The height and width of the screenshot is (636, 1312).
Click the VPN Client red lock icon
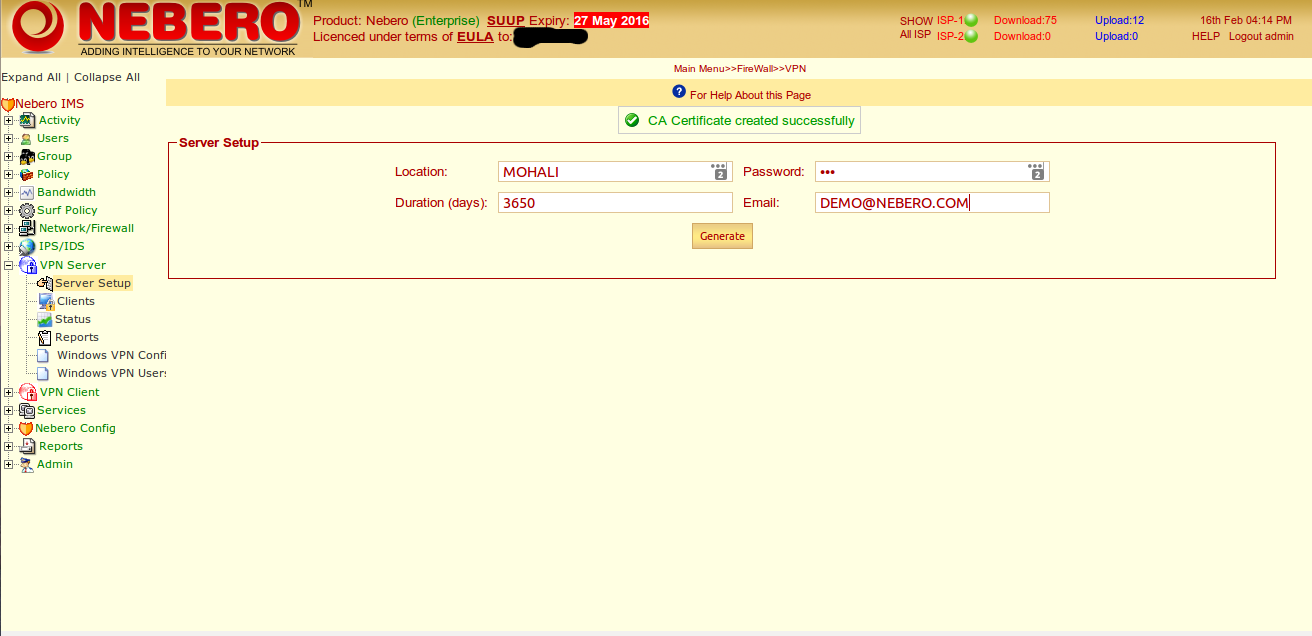[28, 392]
